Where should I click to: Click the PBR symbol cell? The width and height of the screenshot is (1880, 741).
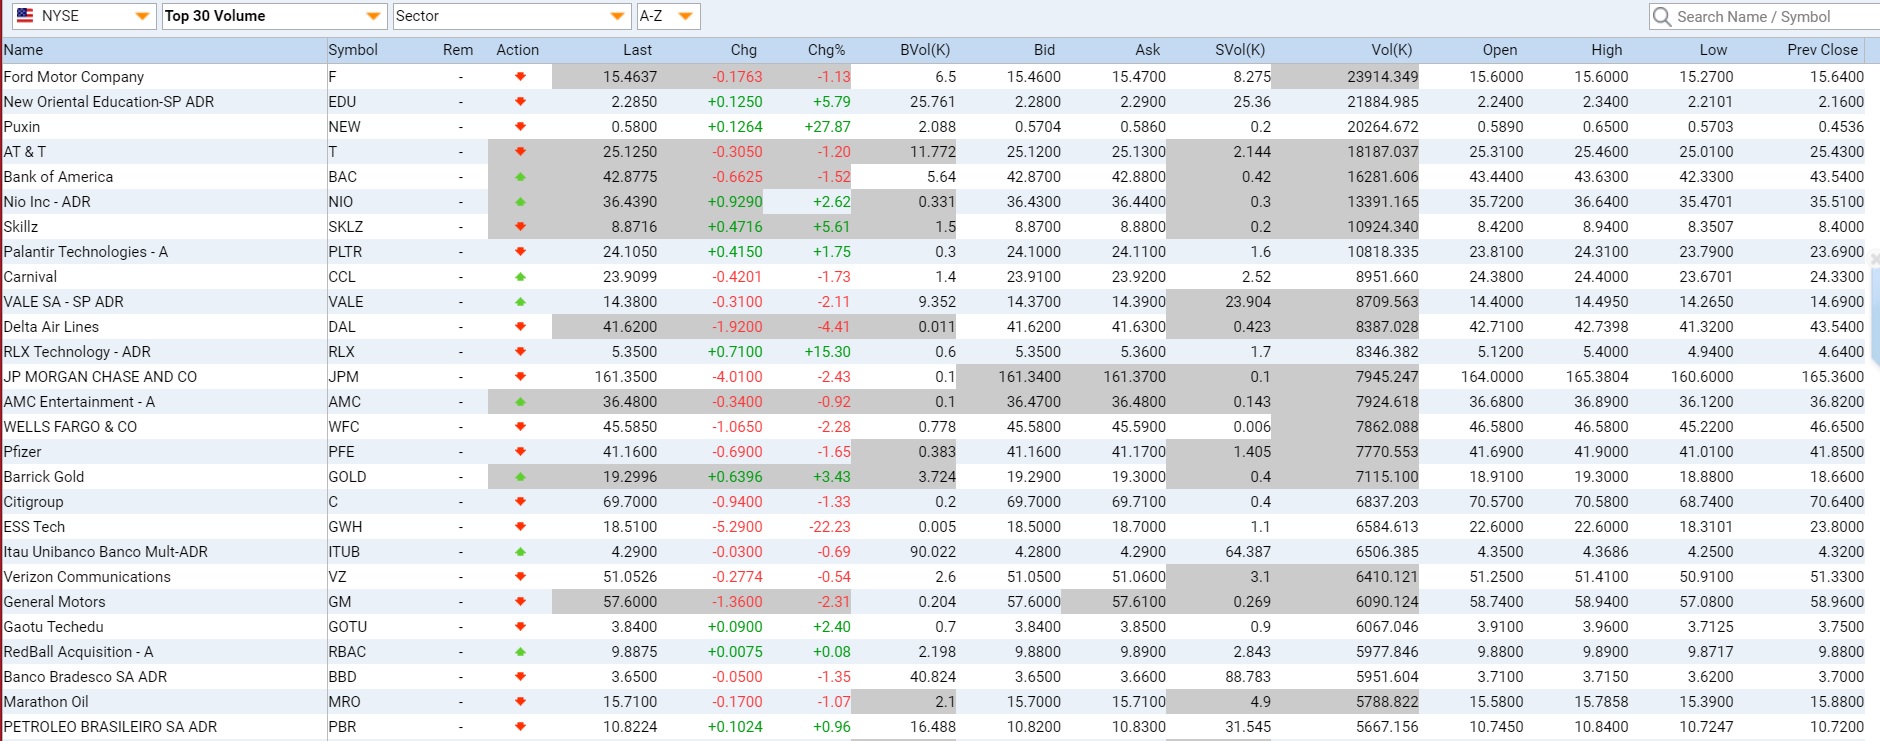coord(342,727)
